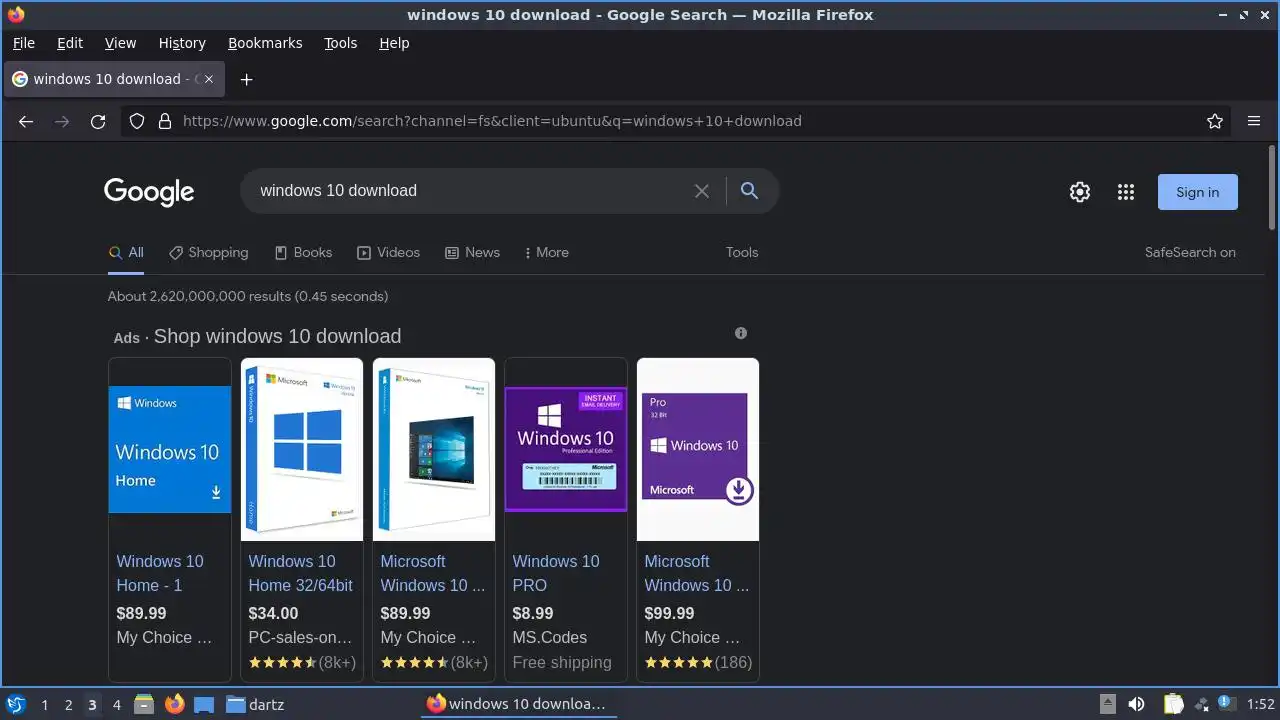The height and width of the screenshot is (720, 1280).
Task: Submit the search with the magnifier icon
Action: click(749, 191)
